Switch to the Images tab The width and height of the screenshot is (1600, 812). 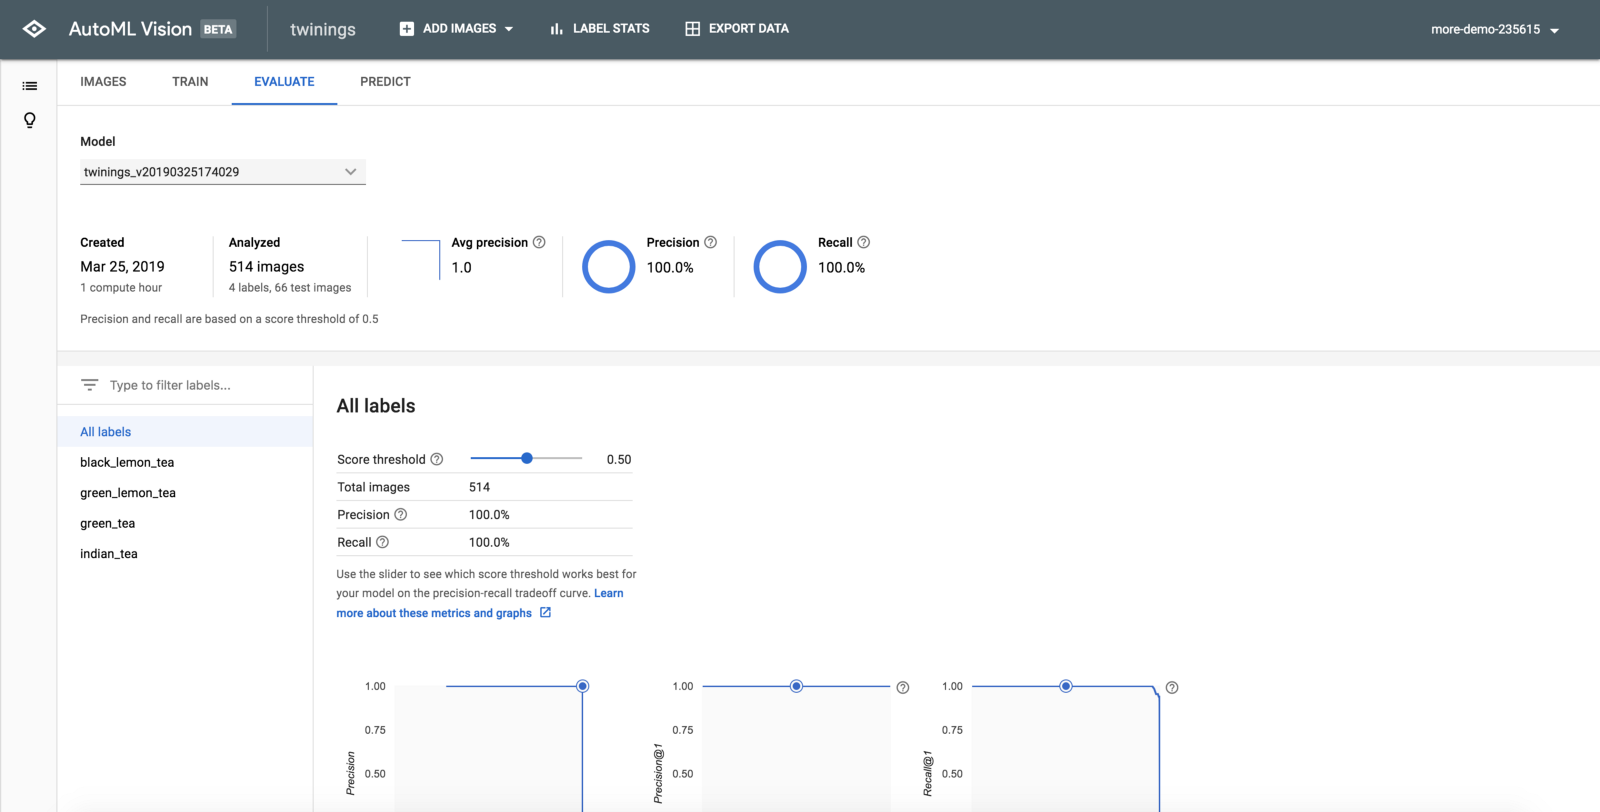point(103,82)
